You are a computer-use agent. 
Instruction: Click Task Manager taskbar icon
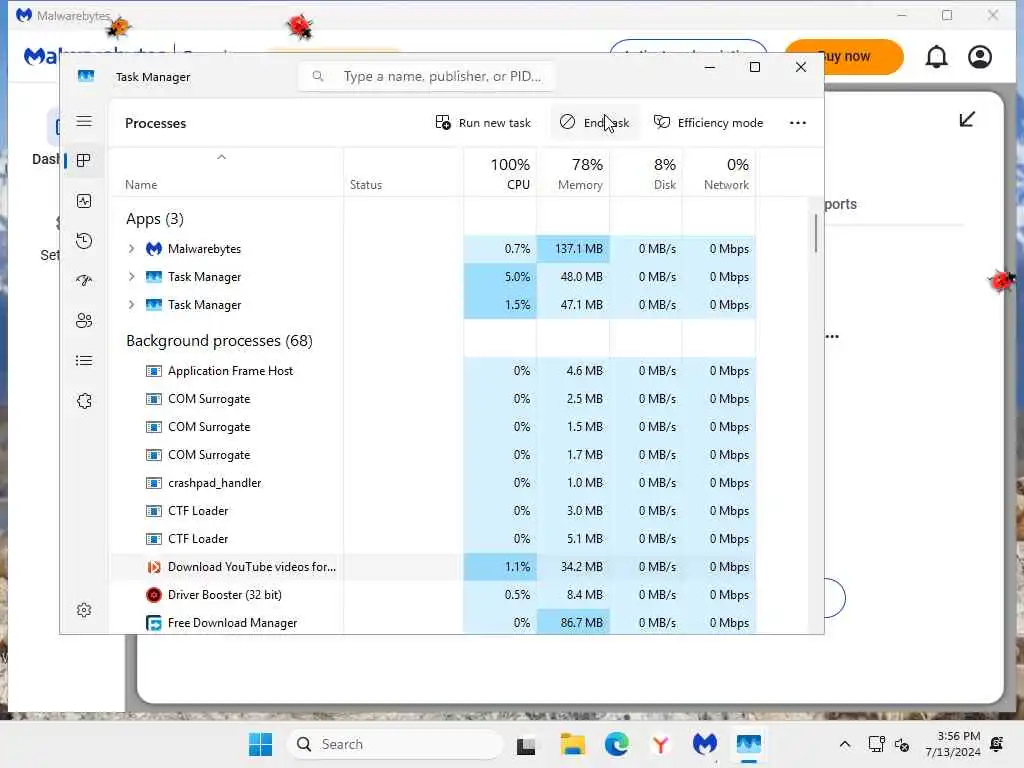[x=748, y=744]
